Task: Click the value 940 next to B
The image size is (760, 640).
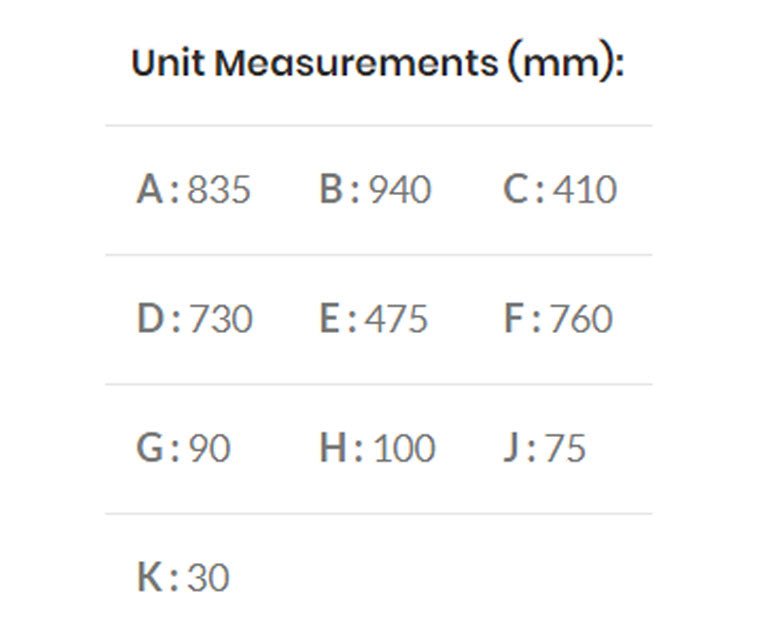Action: tap(400, 190)
